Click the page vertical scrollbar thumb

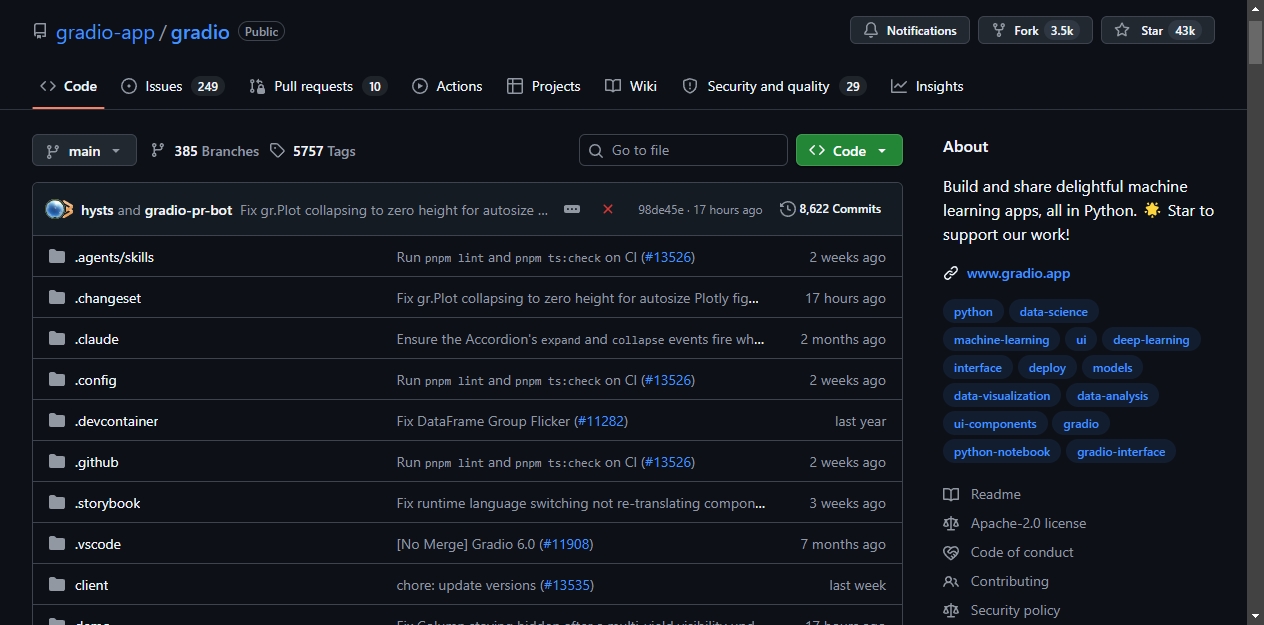pos(1255,41)
